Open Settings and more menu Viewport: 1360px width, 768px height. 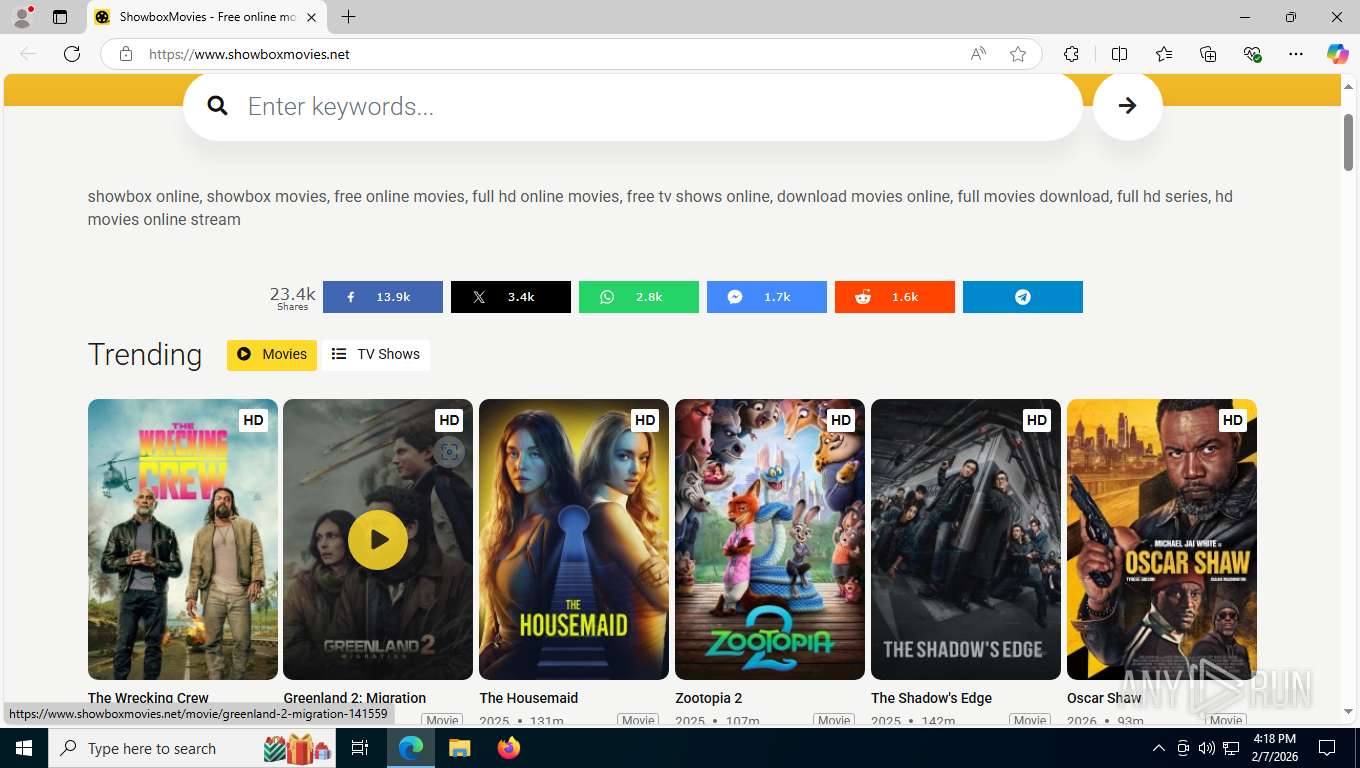(x=1296, y=54)
